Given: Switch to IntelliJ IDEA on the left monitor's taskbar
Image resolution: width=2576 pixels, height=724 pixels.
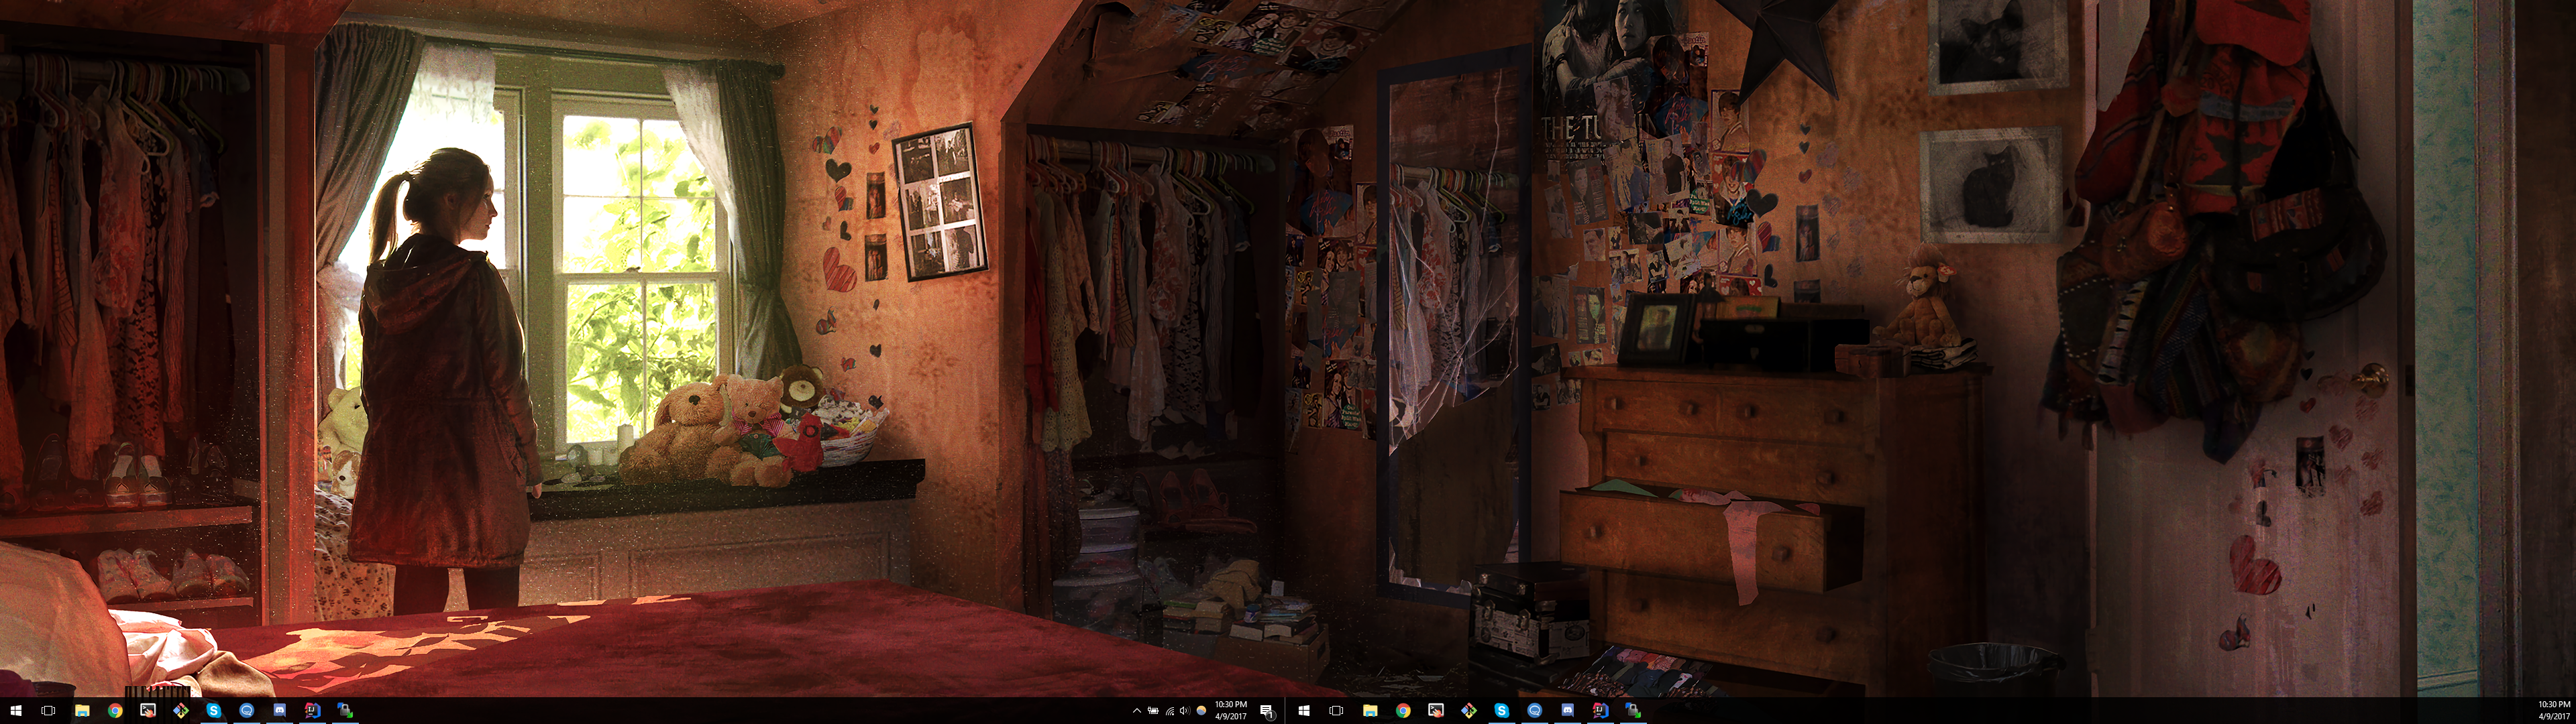Looking at the screenshot, I should [313, 711].
